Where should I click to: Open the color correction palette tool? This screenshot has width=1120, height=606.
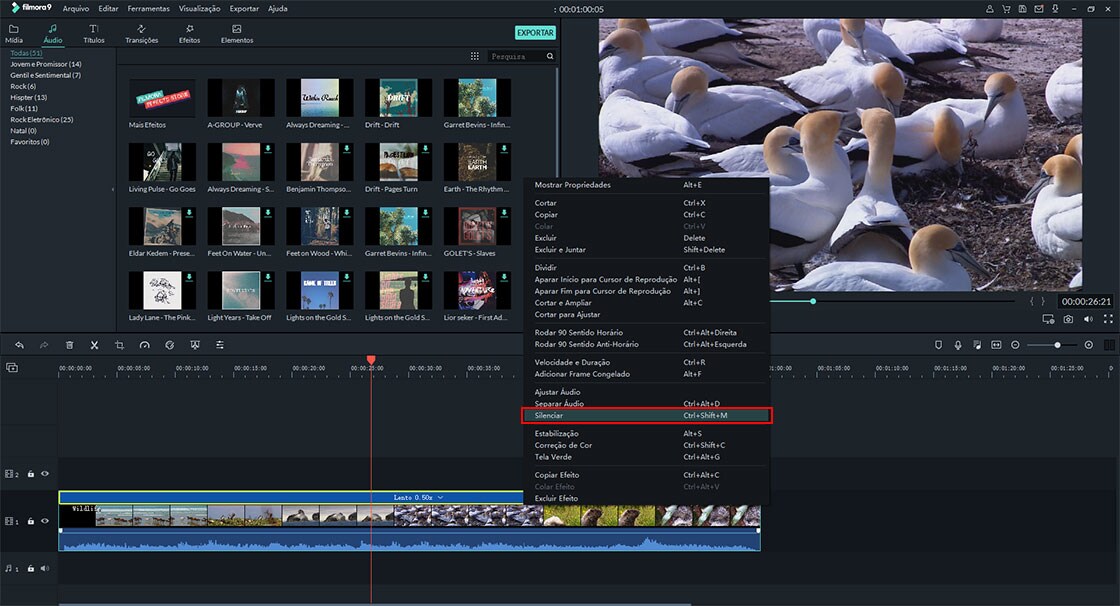click(169, 345)
